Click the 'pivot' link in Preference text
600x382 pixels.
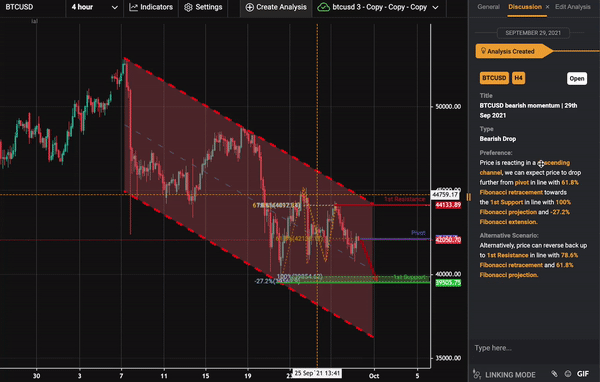pyautogui.click(x=522, y=183)
